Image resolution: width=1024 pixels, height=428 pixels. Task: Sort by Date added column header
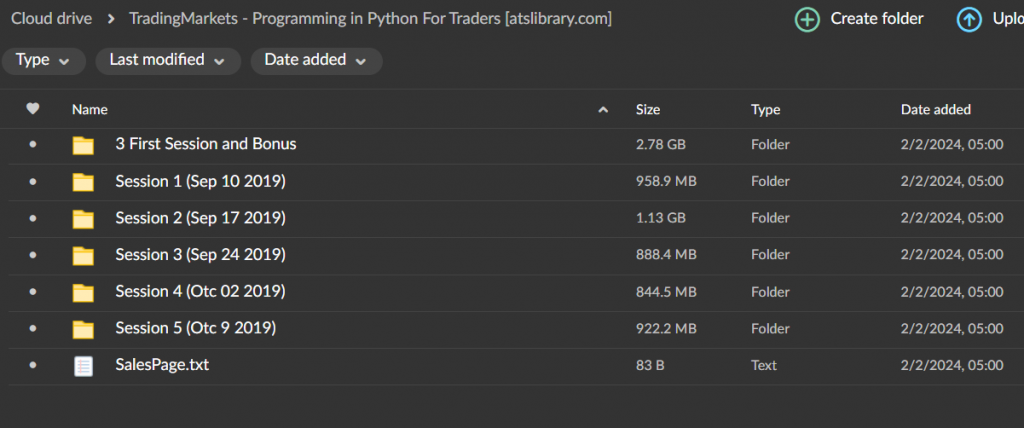936,110
